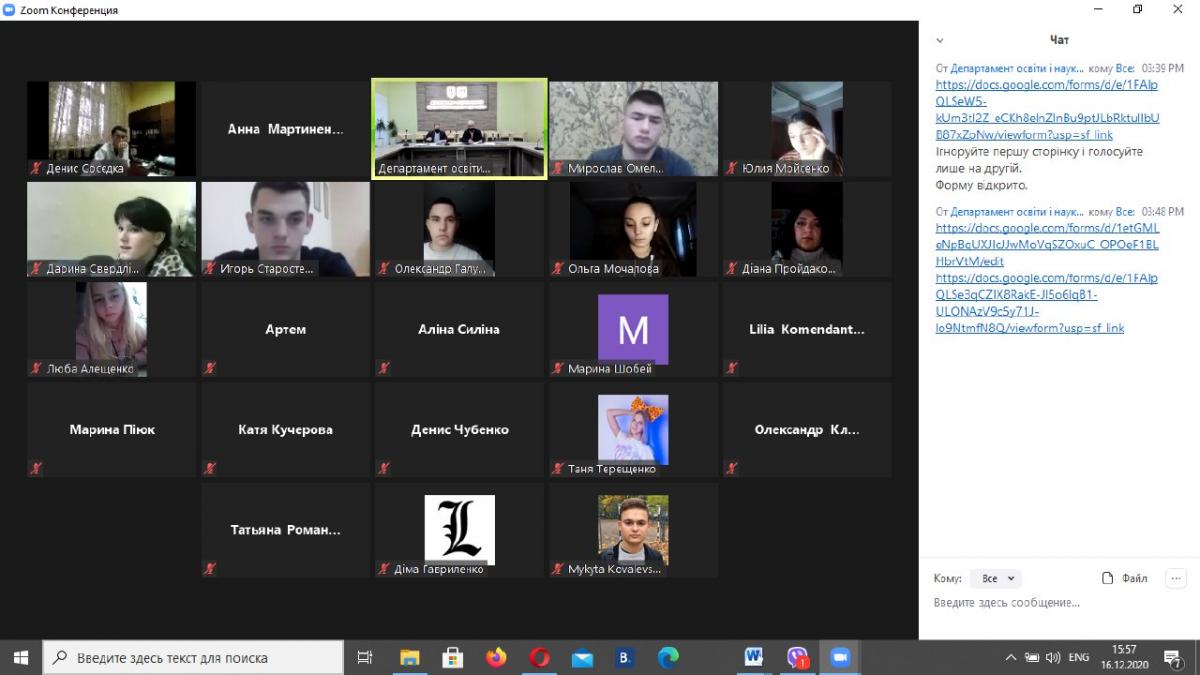Open Microsoft Store from the taskbar
The image size is (1200, 675).
453,657
